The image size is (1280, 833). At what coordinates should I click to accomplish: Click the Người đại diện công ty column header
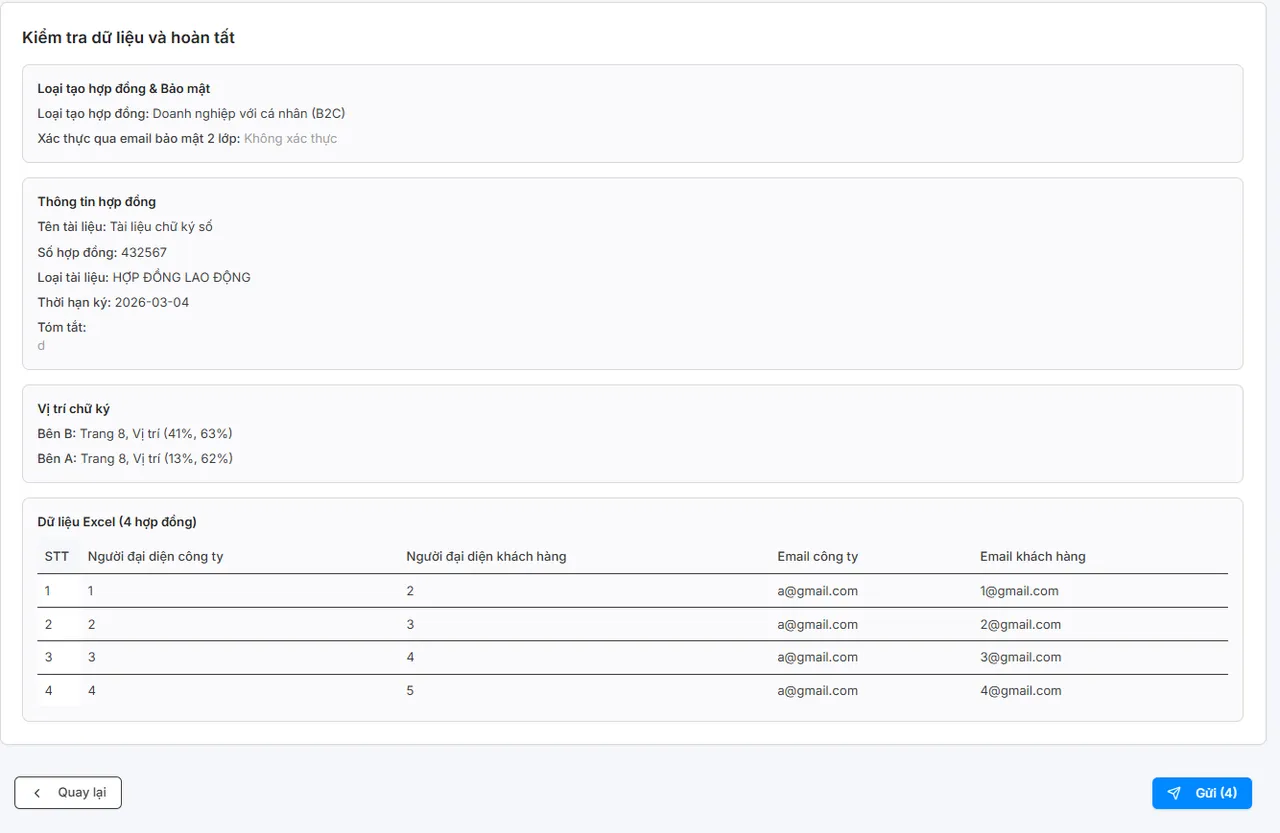[x=155, y=557]
